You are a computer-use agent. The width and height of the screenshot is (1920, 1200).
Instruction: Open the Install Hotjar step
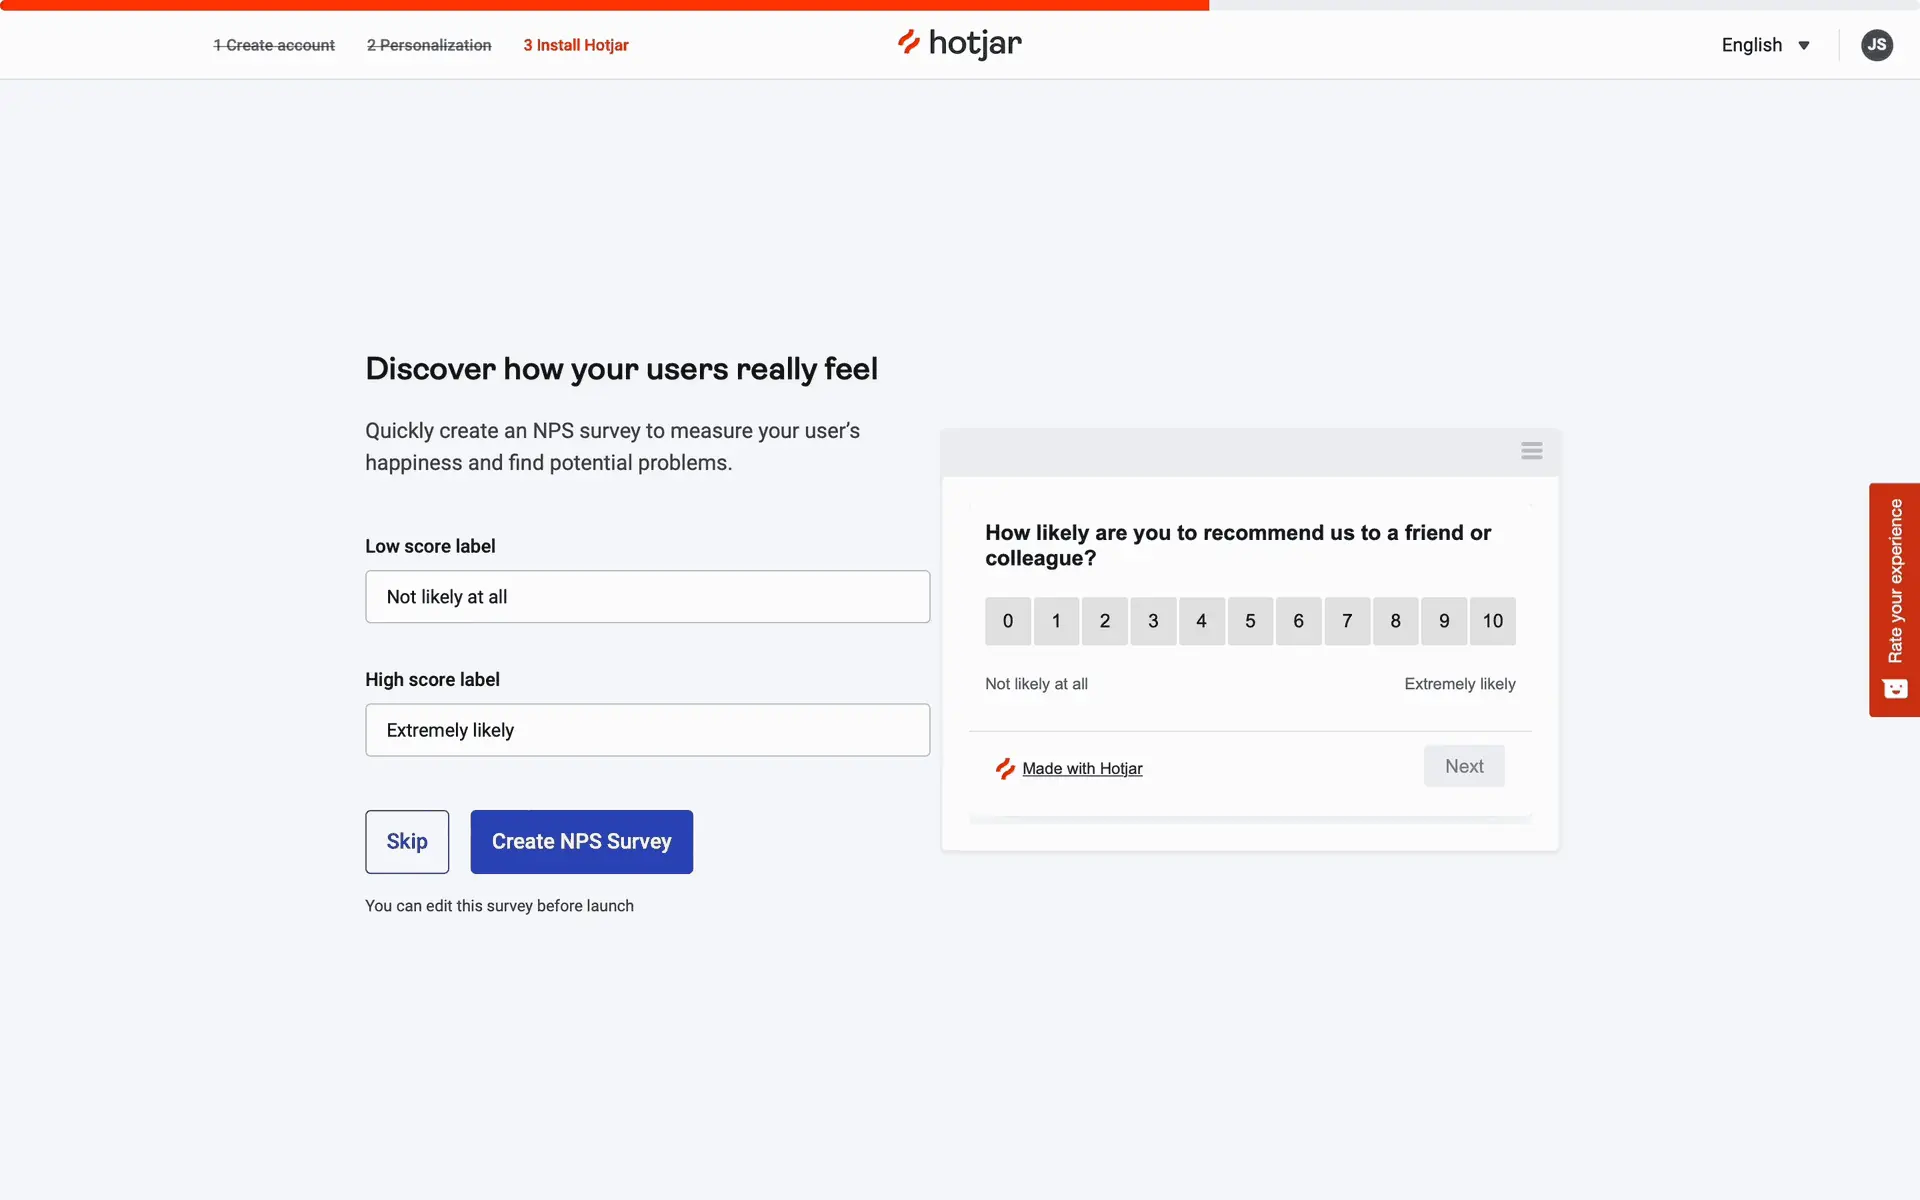click(576, 45)
